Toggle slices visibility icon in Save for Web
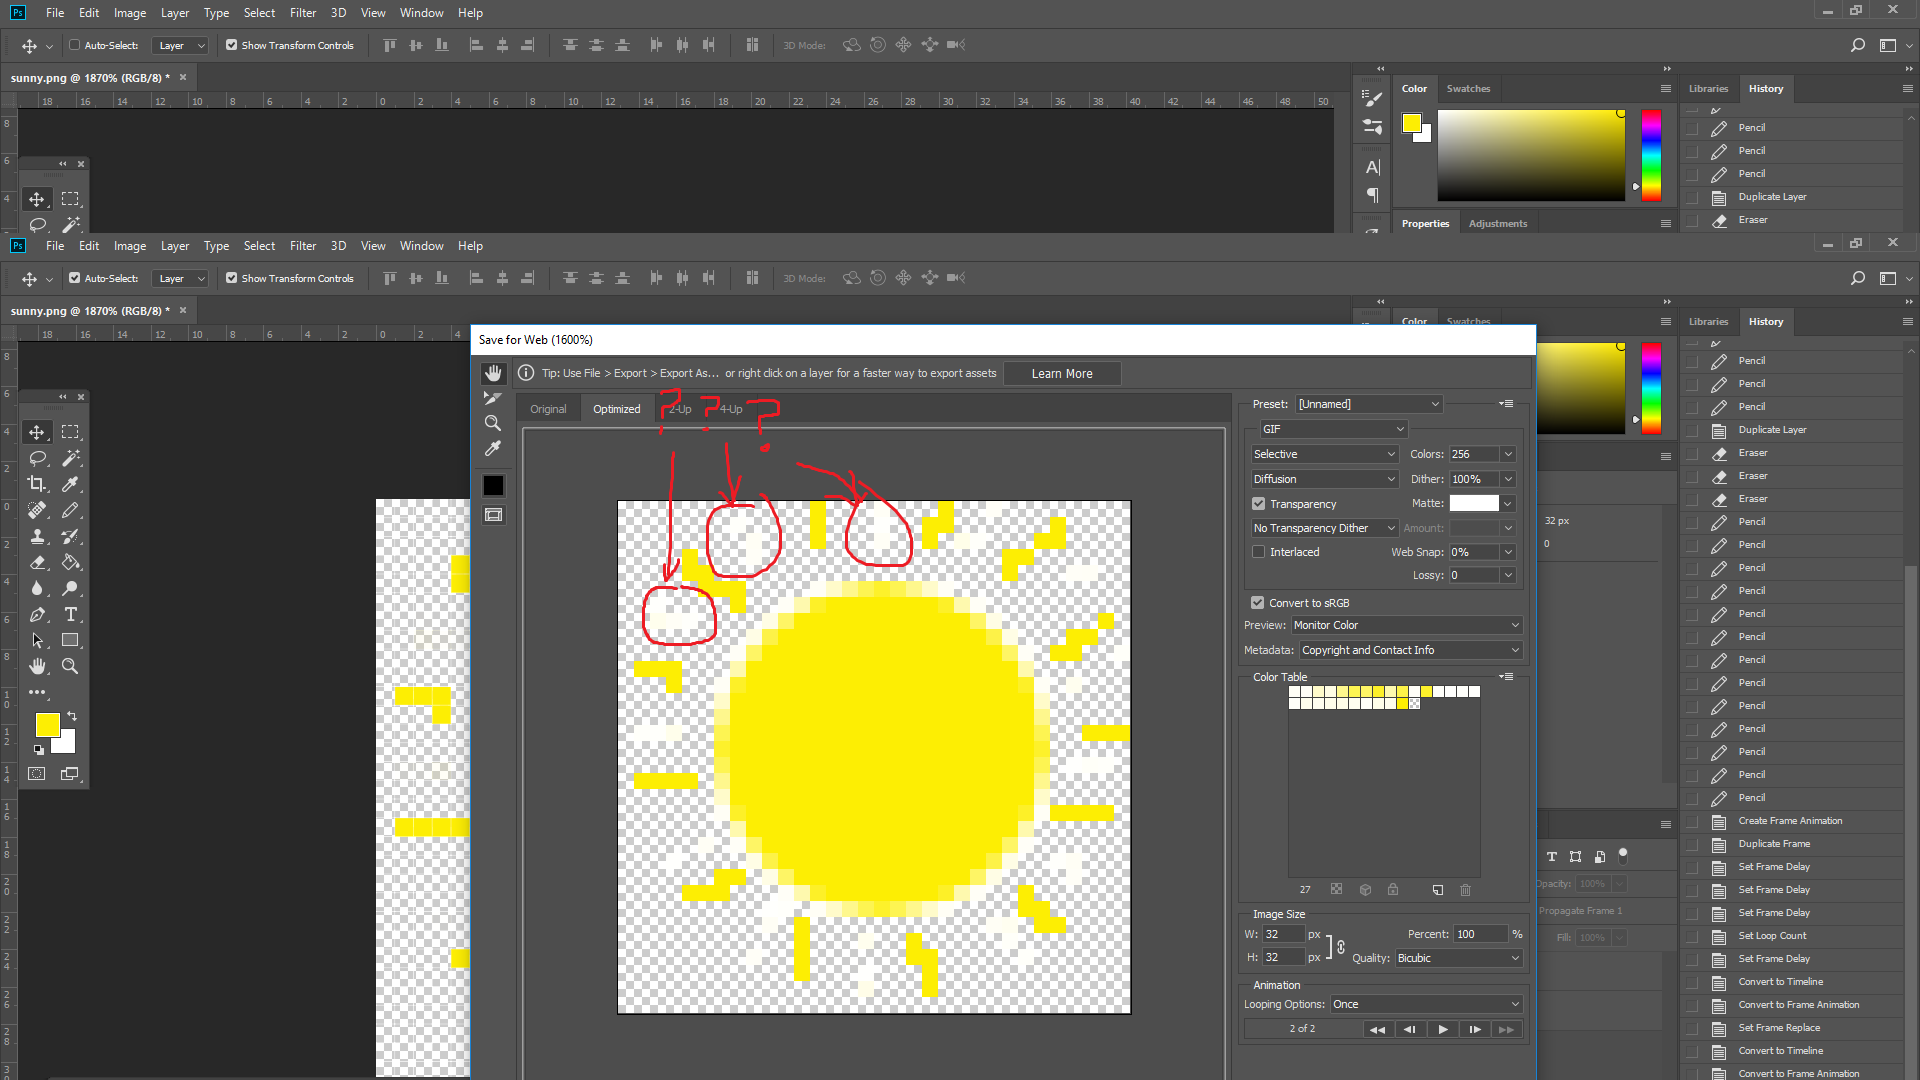Image resolution: width=1920 pixels, height=1080 pixels. point(494,515)
